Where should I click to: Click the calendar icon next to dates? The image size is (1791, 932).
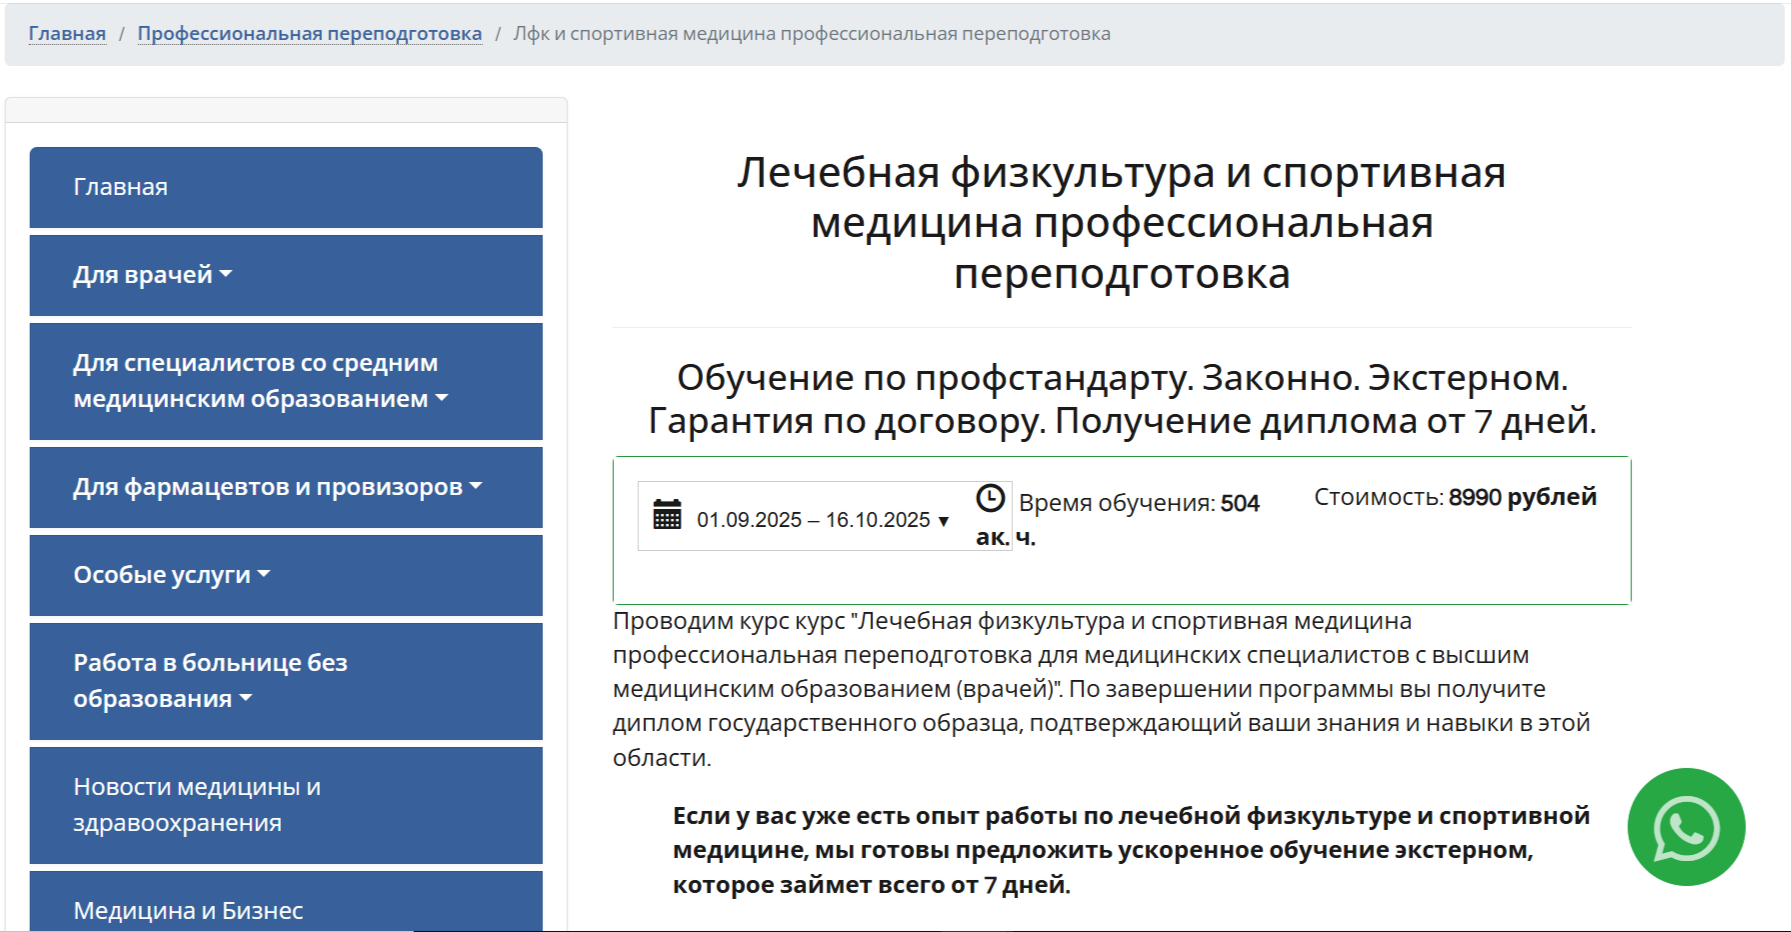tap(667, 514)
